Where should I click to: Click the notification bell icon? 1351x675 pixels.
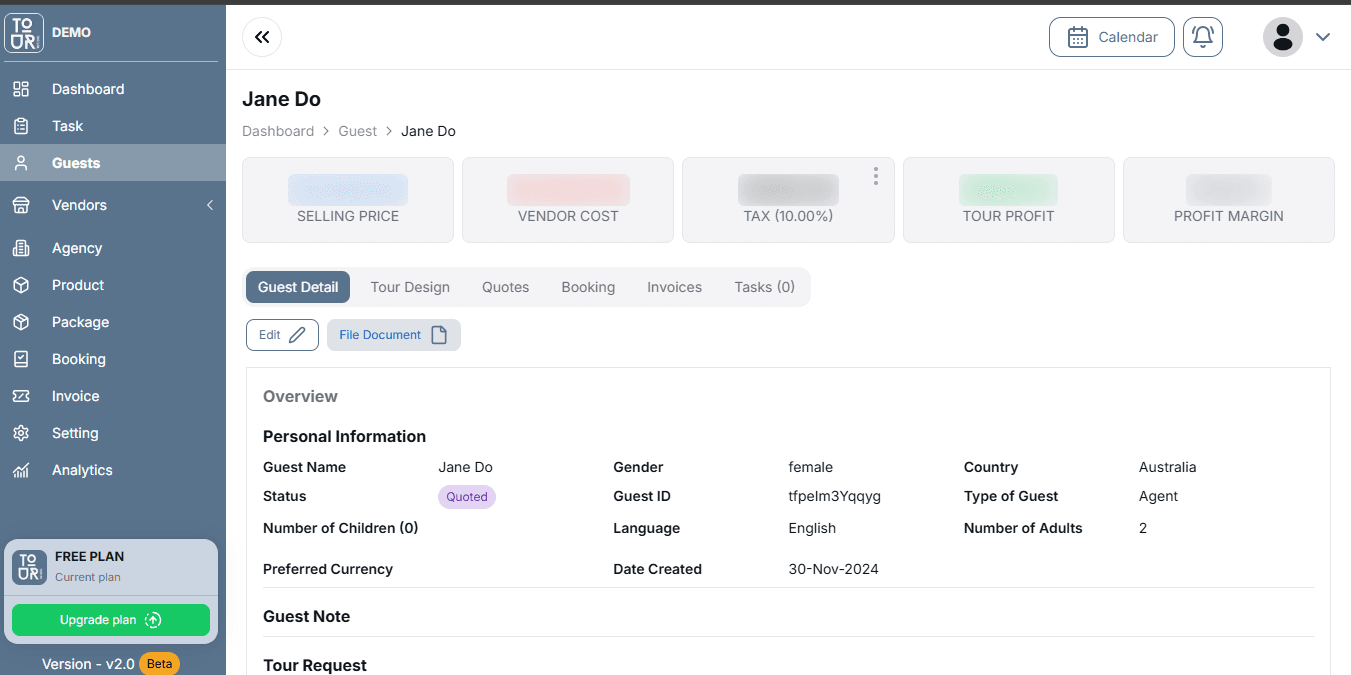[x=1202, y=37]
